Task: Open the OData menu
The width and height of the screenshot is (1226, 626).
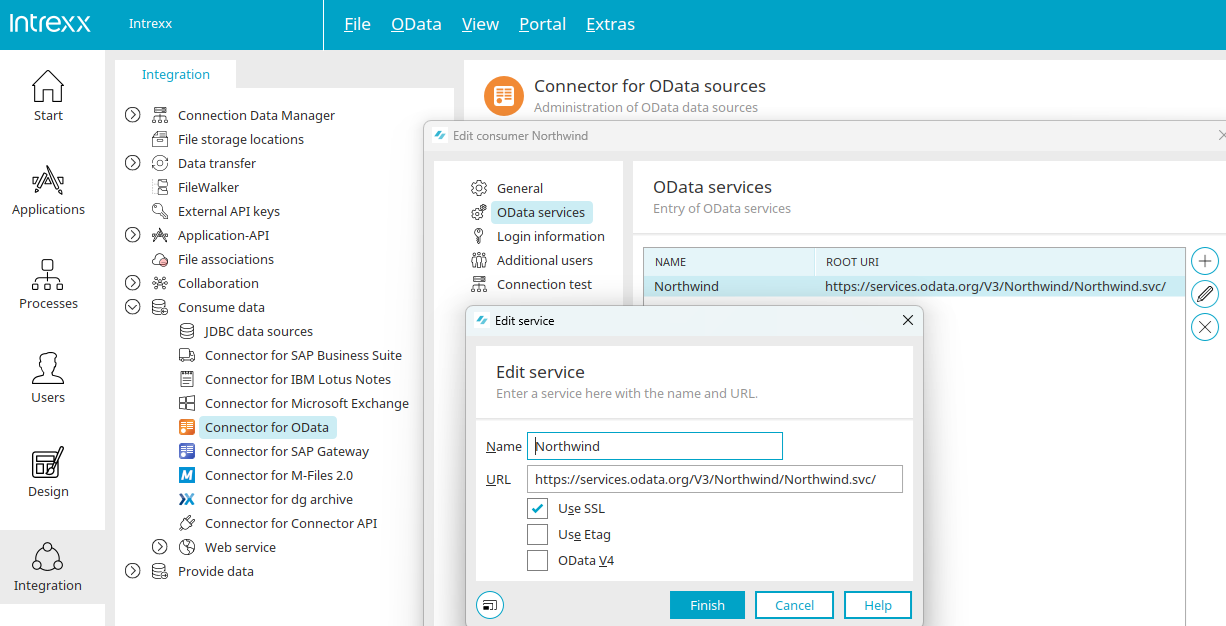Action: click(416, 24)
